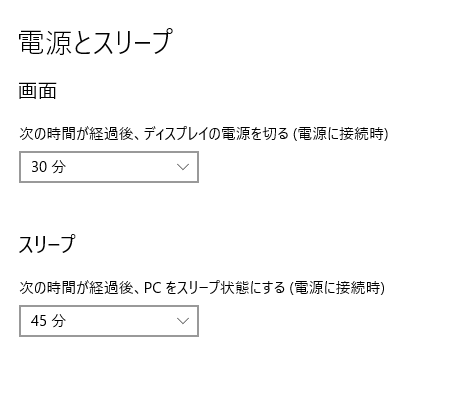Click 次の時間が経過後 in the display label
Screen dimensions: 469x393
click(x=76, y=134)
